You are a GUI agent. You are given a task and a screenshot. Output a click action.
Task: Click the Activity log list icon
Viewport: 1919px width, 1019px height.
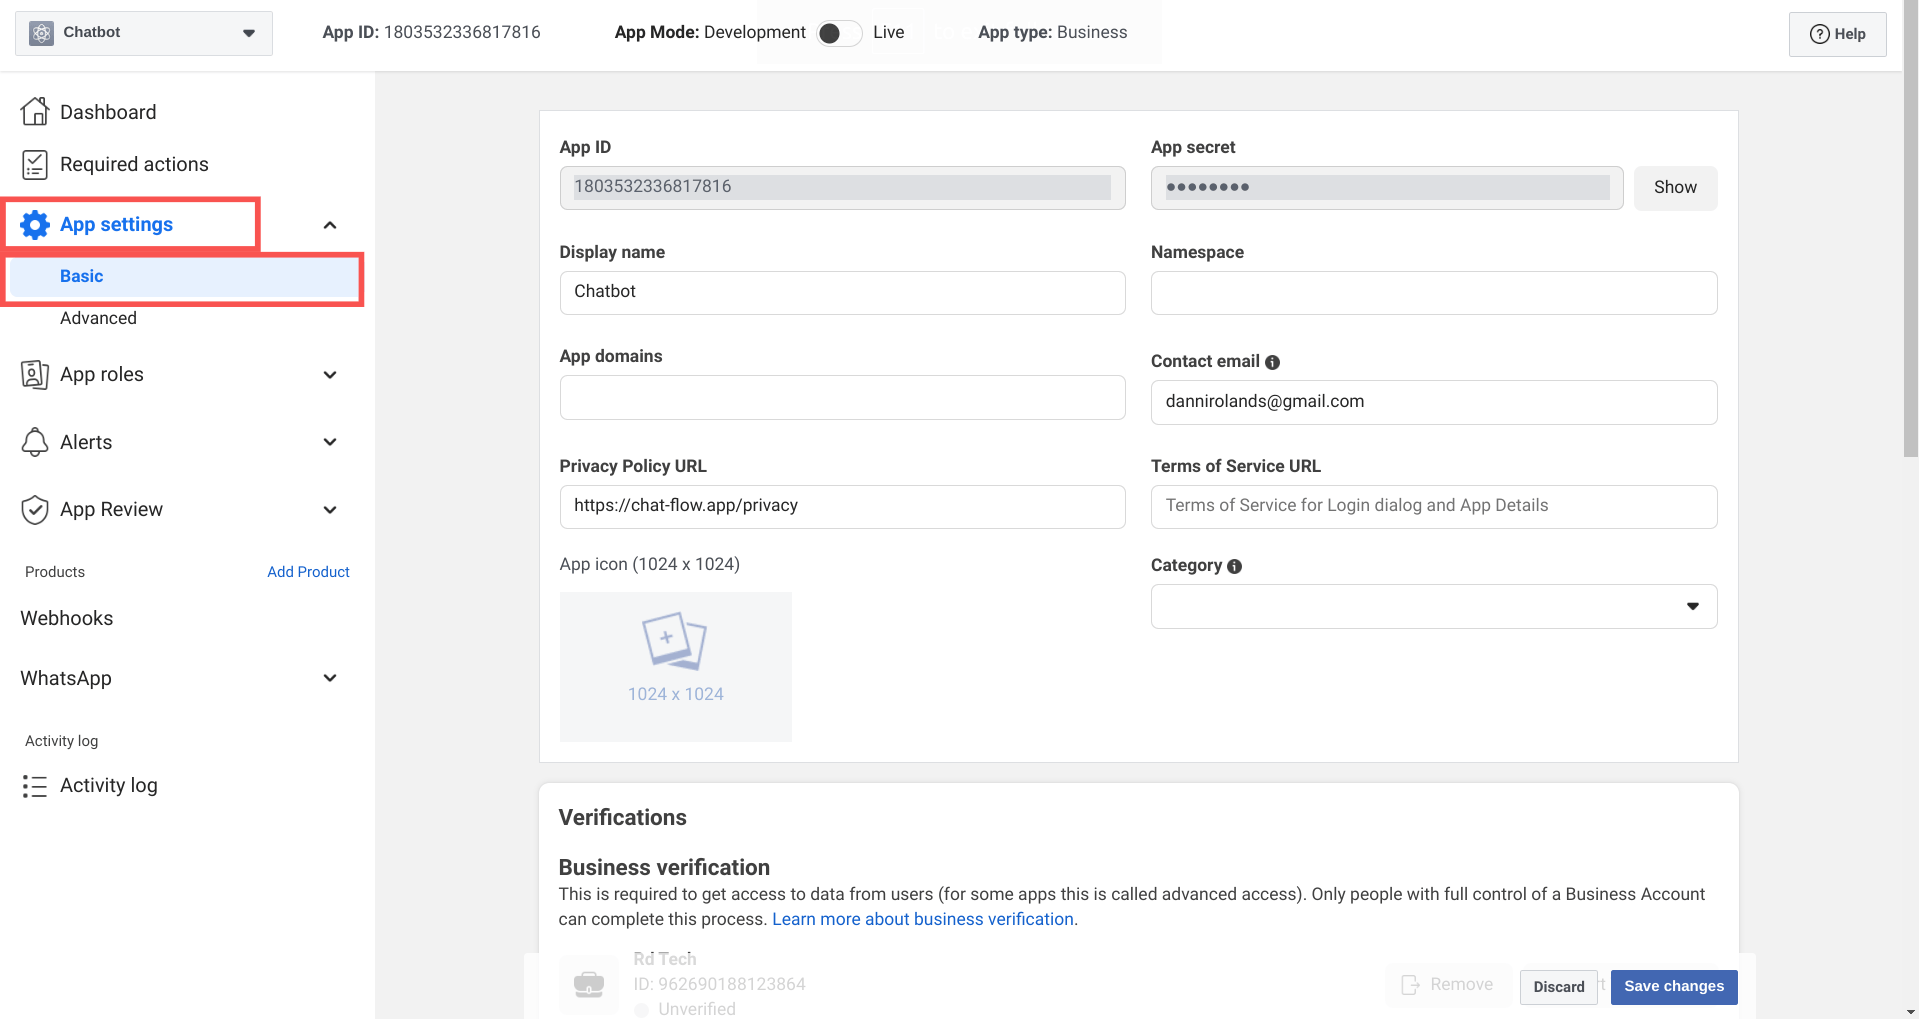pyautogui.click(x=35, y=786)
